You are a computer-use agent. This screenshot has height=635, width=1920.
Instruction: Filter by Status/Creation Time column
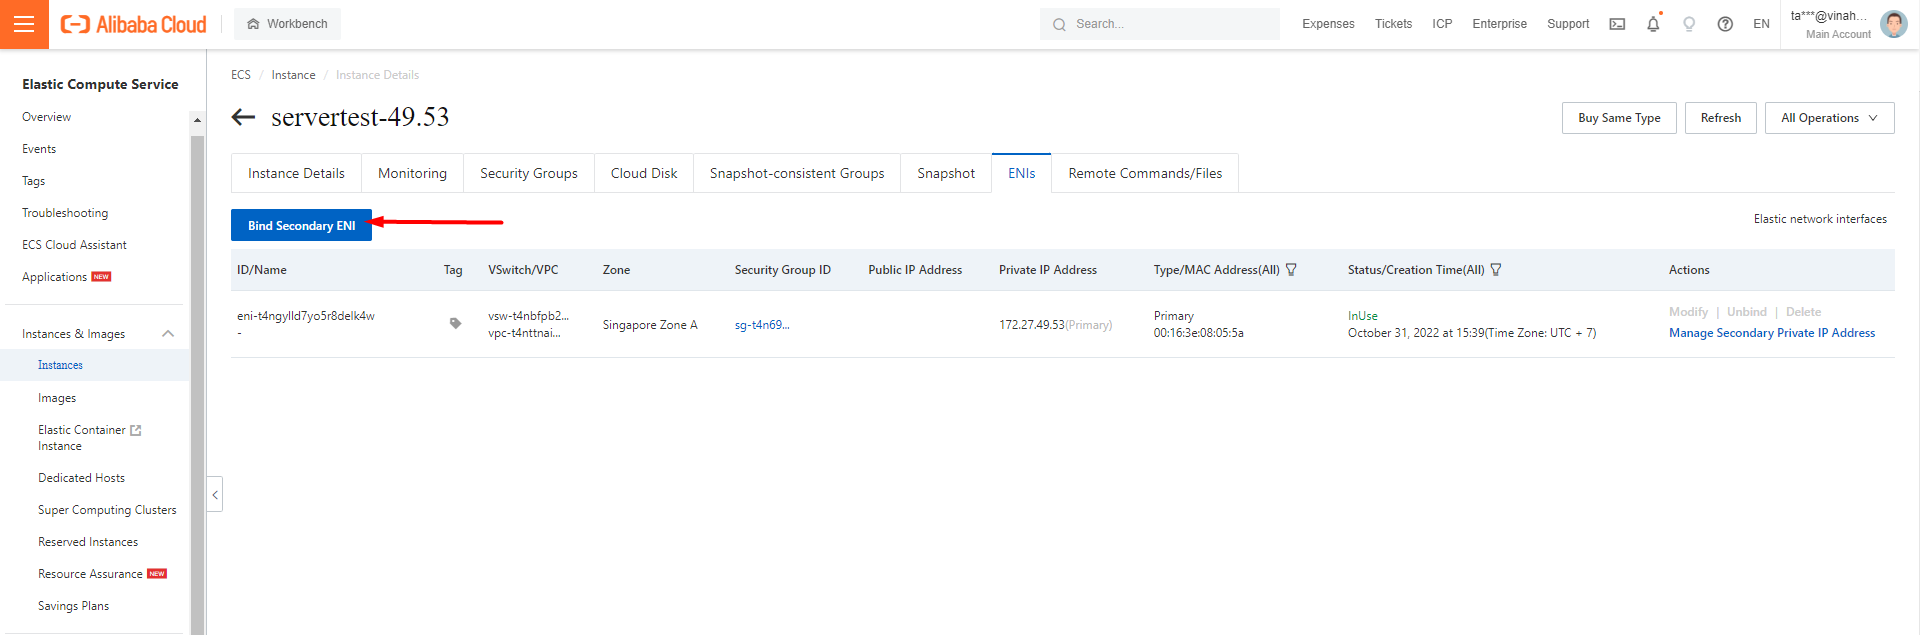point(1496,270)
